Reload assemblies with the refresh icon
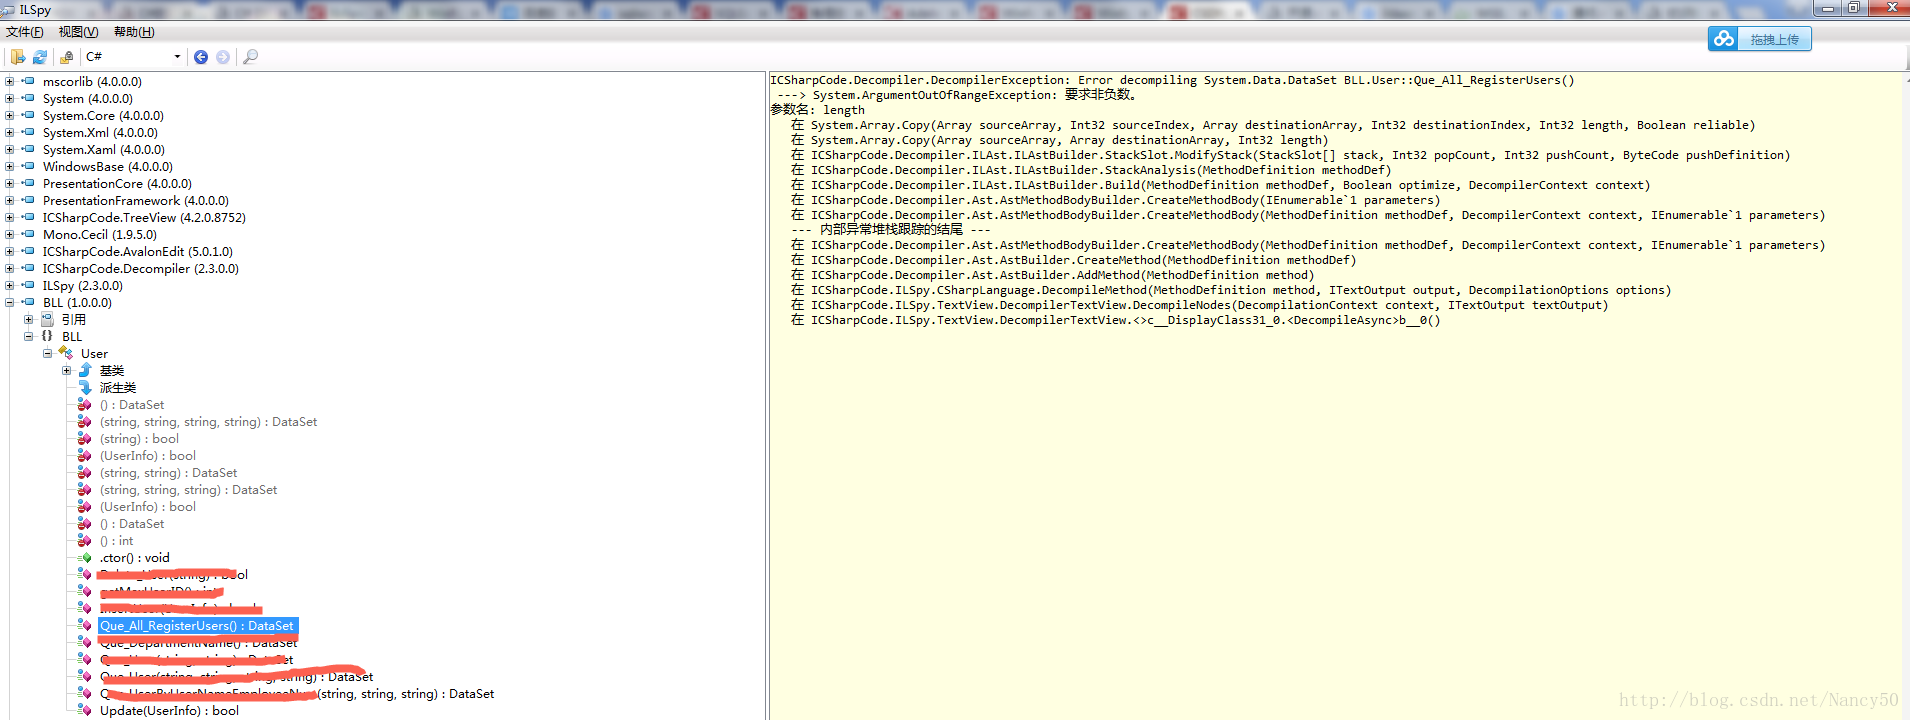 click(x=40, y=57)
